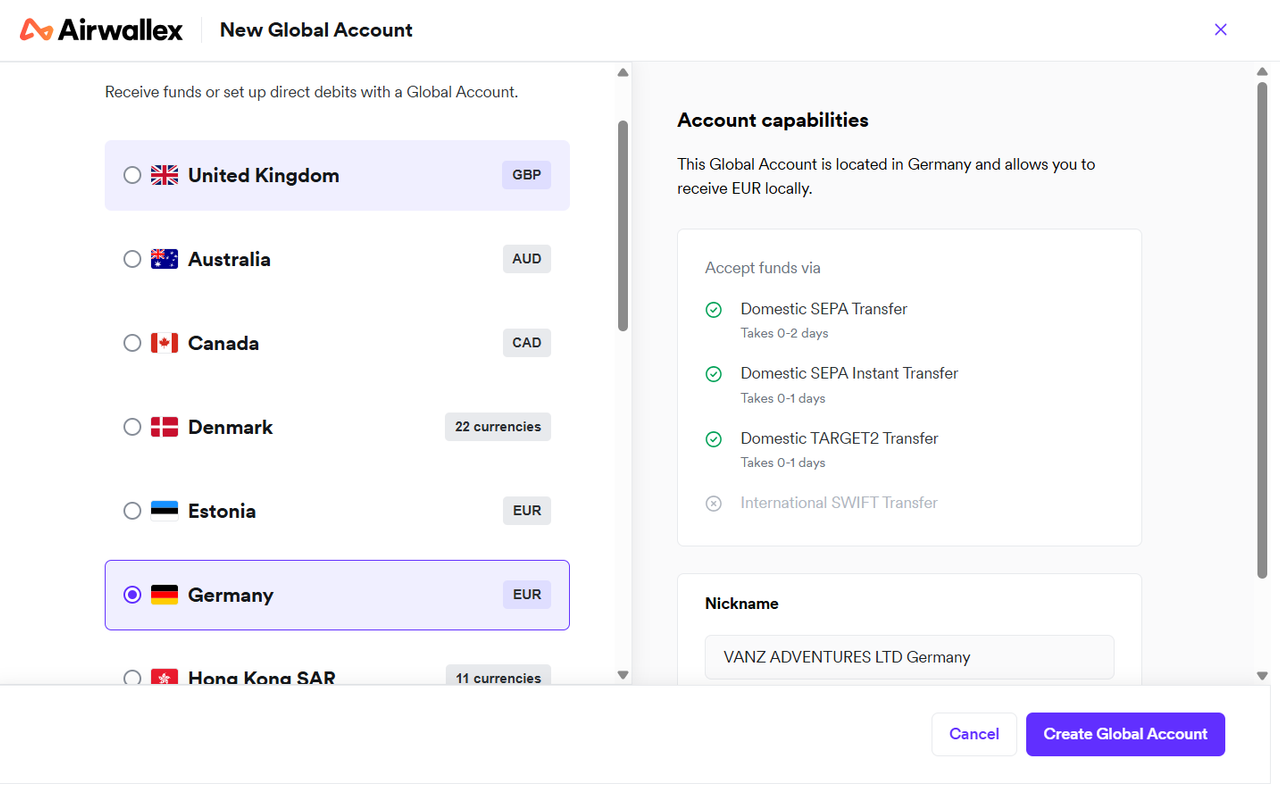Click Hong Kong's 11 currencies badge

coord(498,677)
